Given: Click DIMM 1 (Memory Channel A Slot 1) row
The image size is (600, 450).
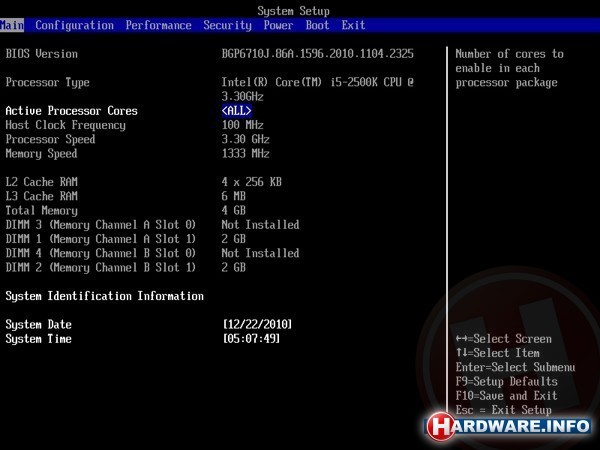Looking at the screenshot, I should coord(126,239).
